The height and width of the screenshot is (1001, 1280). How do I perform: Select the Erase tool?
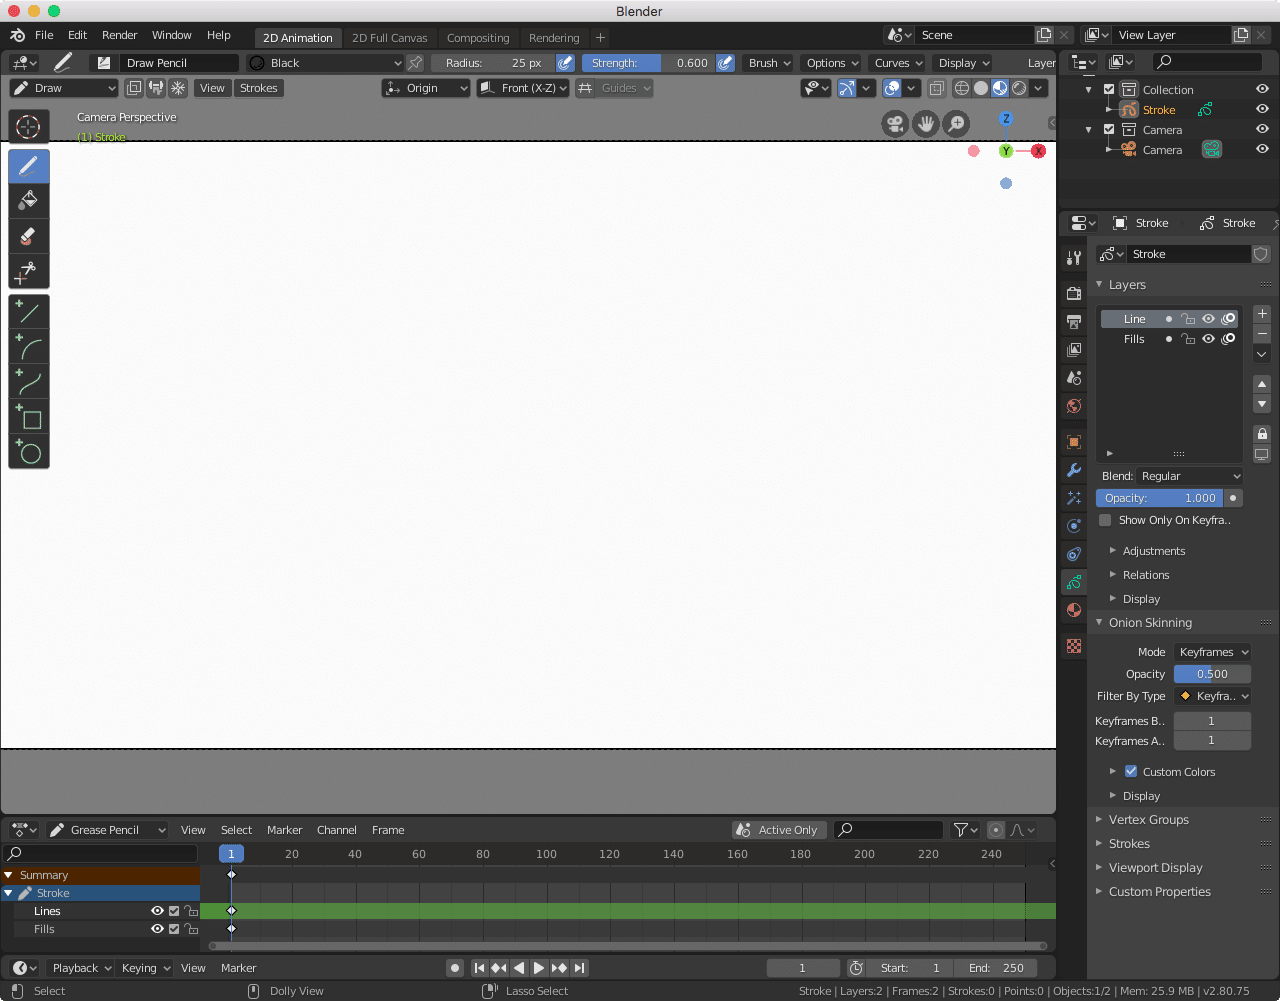[x=28, y=236]
